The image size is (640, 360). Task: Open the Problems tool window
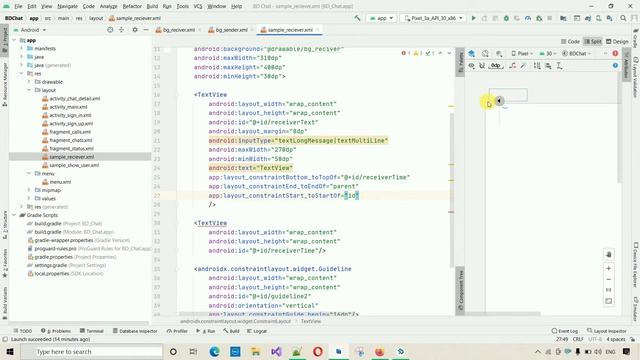pos(56,331)
